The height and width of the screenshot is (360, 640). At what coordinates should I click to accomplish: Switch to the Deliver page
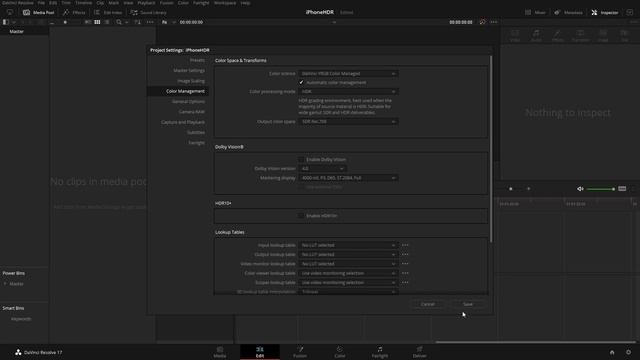tap(420, 352)
